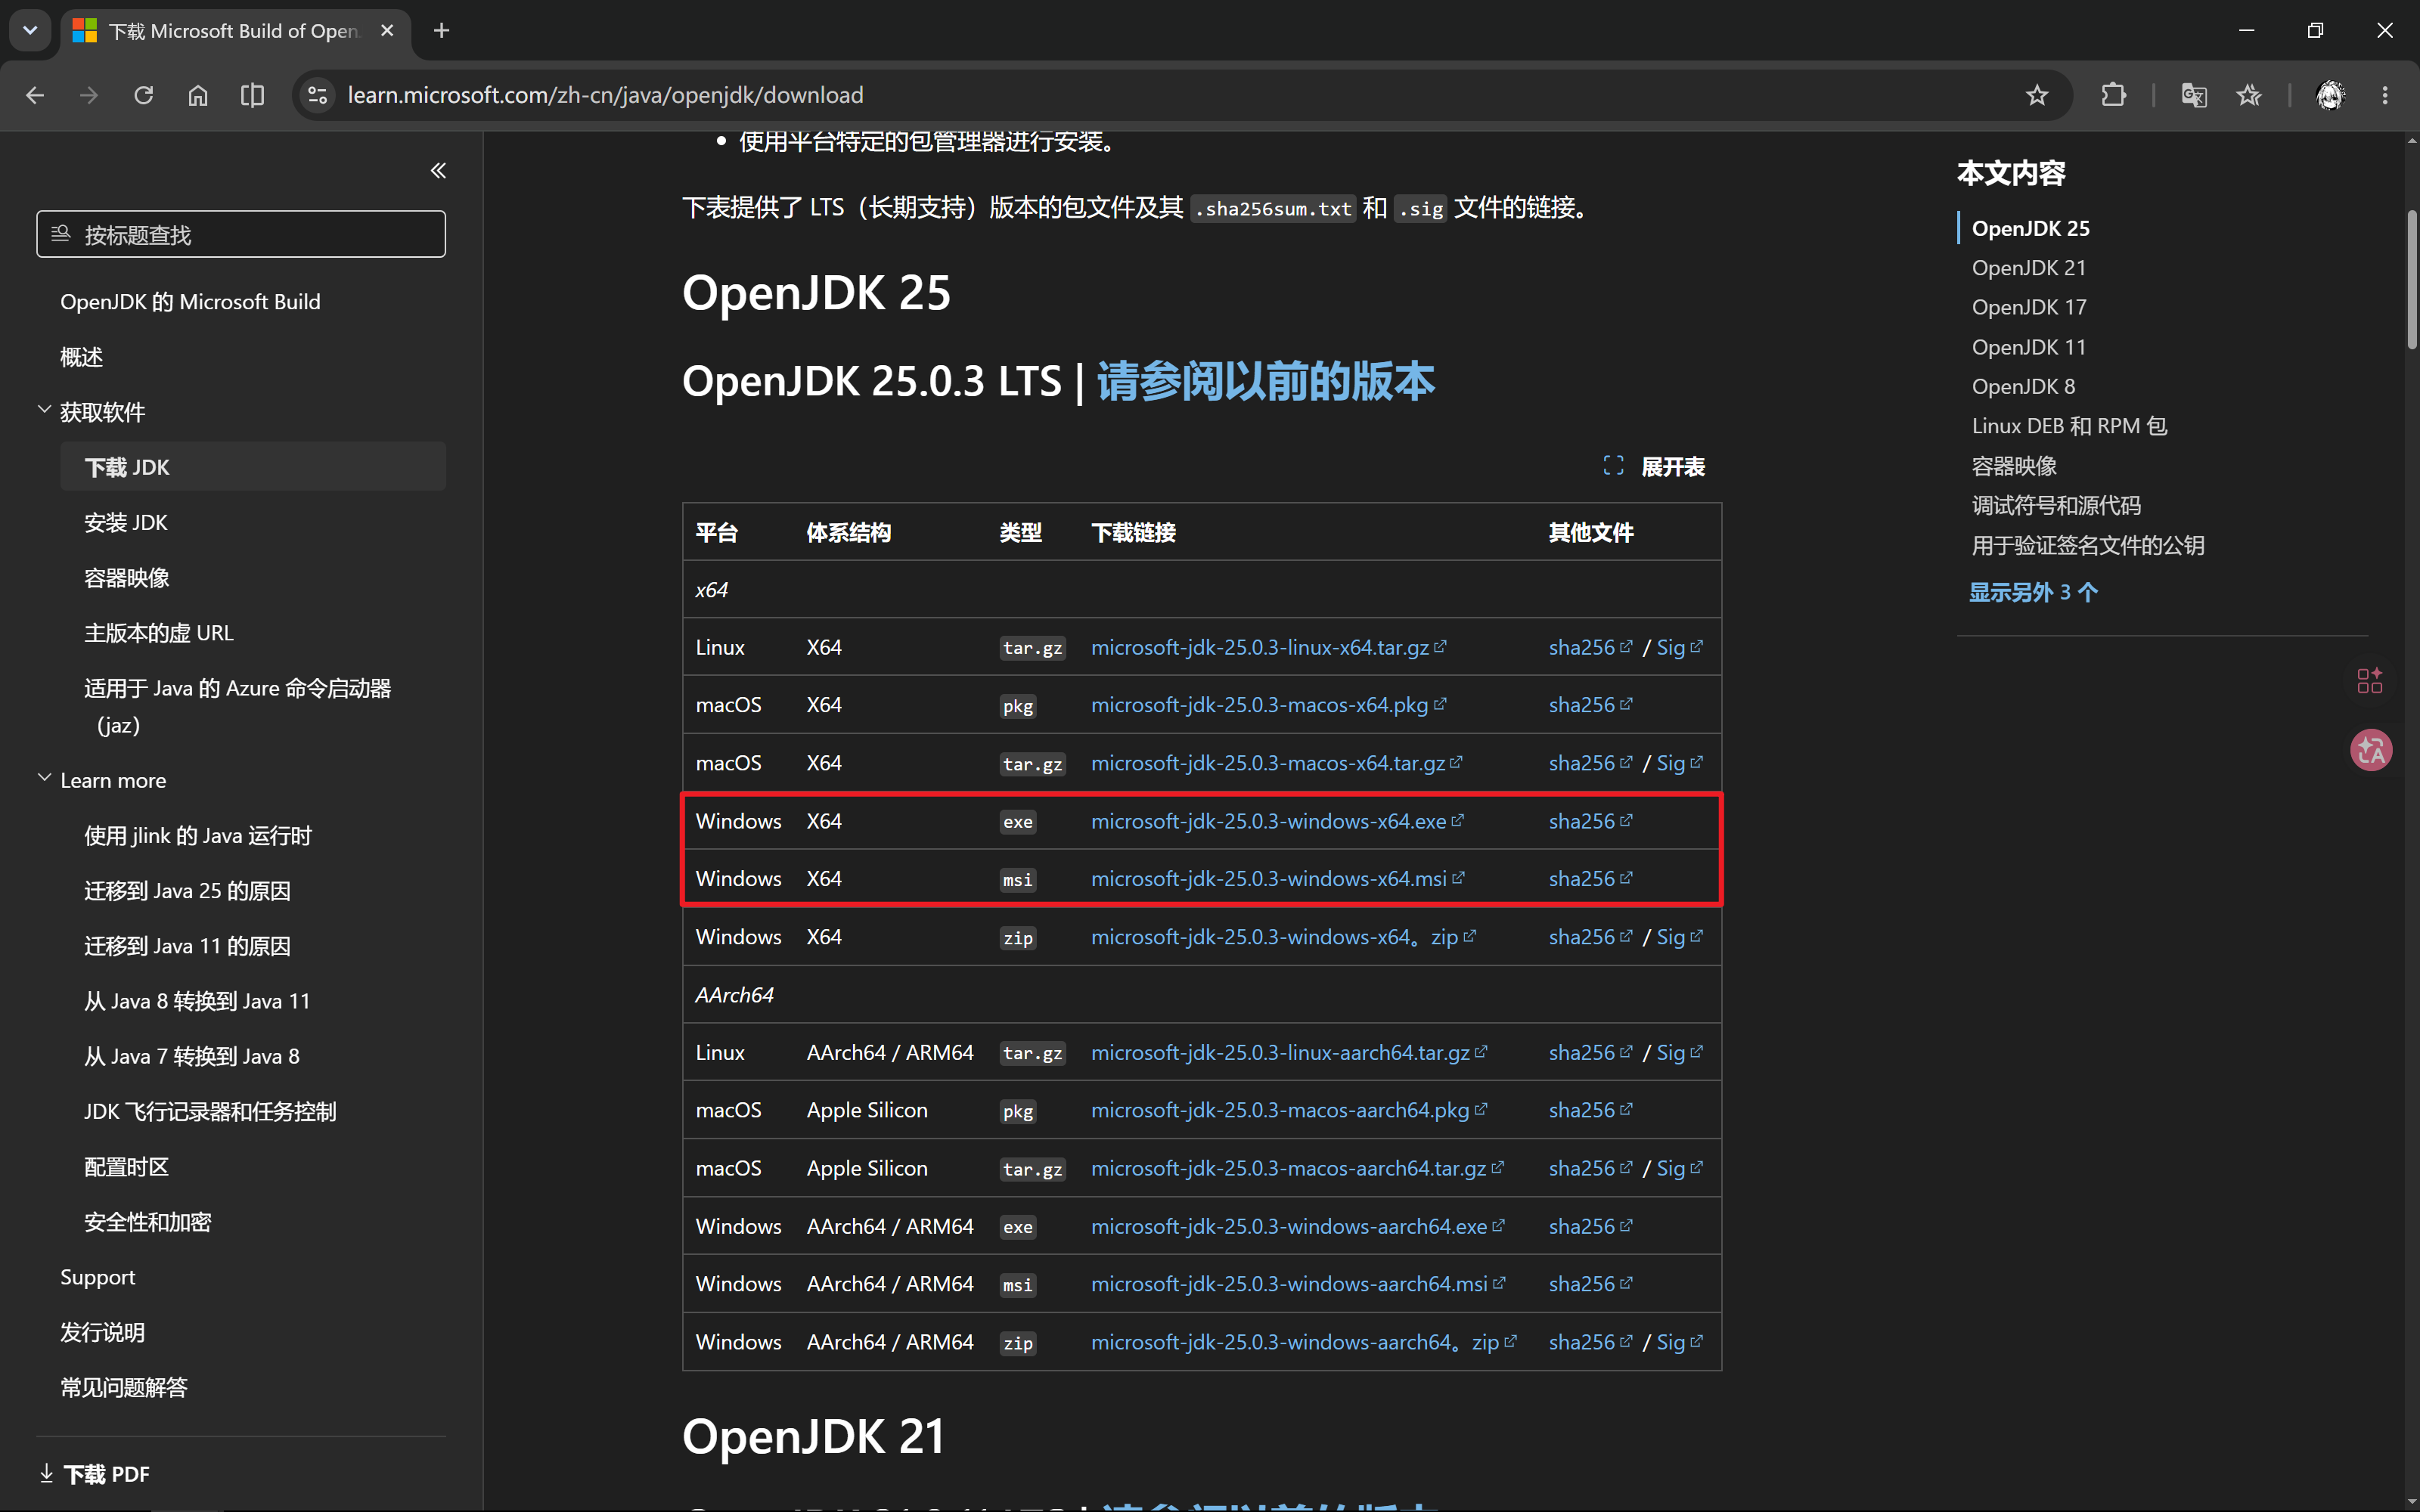Go to the browser home page

pos(198,95)
